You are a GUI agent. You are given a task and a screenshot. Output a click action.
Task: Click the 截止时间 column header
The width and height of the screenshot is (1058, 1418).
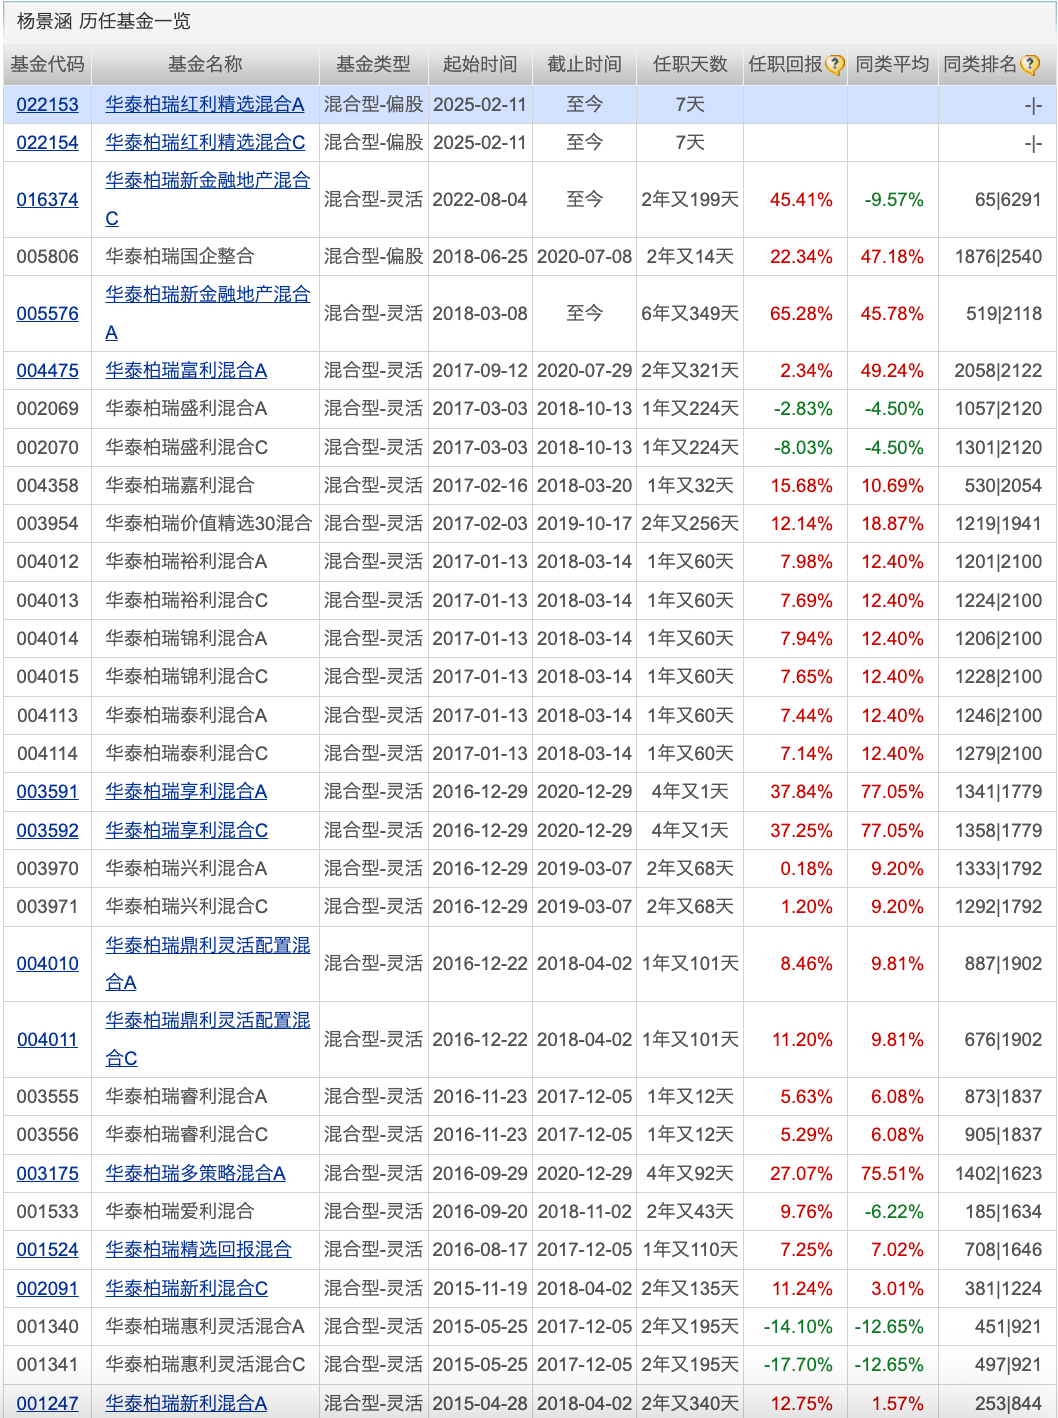pos(584,64)
